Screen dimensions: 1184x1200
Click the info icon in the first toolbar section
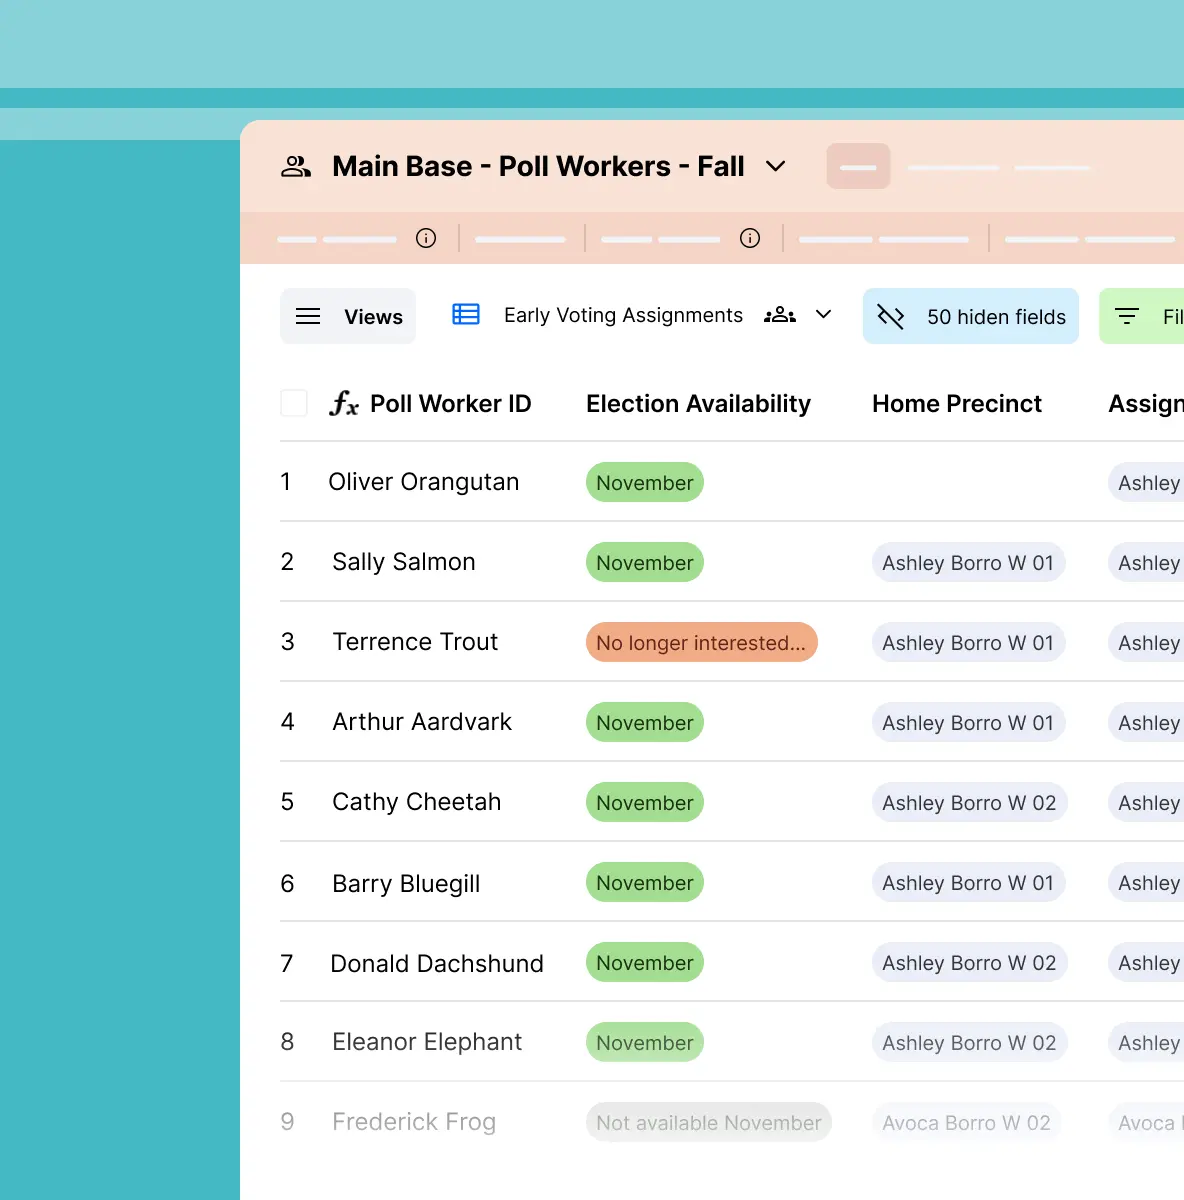426,238
